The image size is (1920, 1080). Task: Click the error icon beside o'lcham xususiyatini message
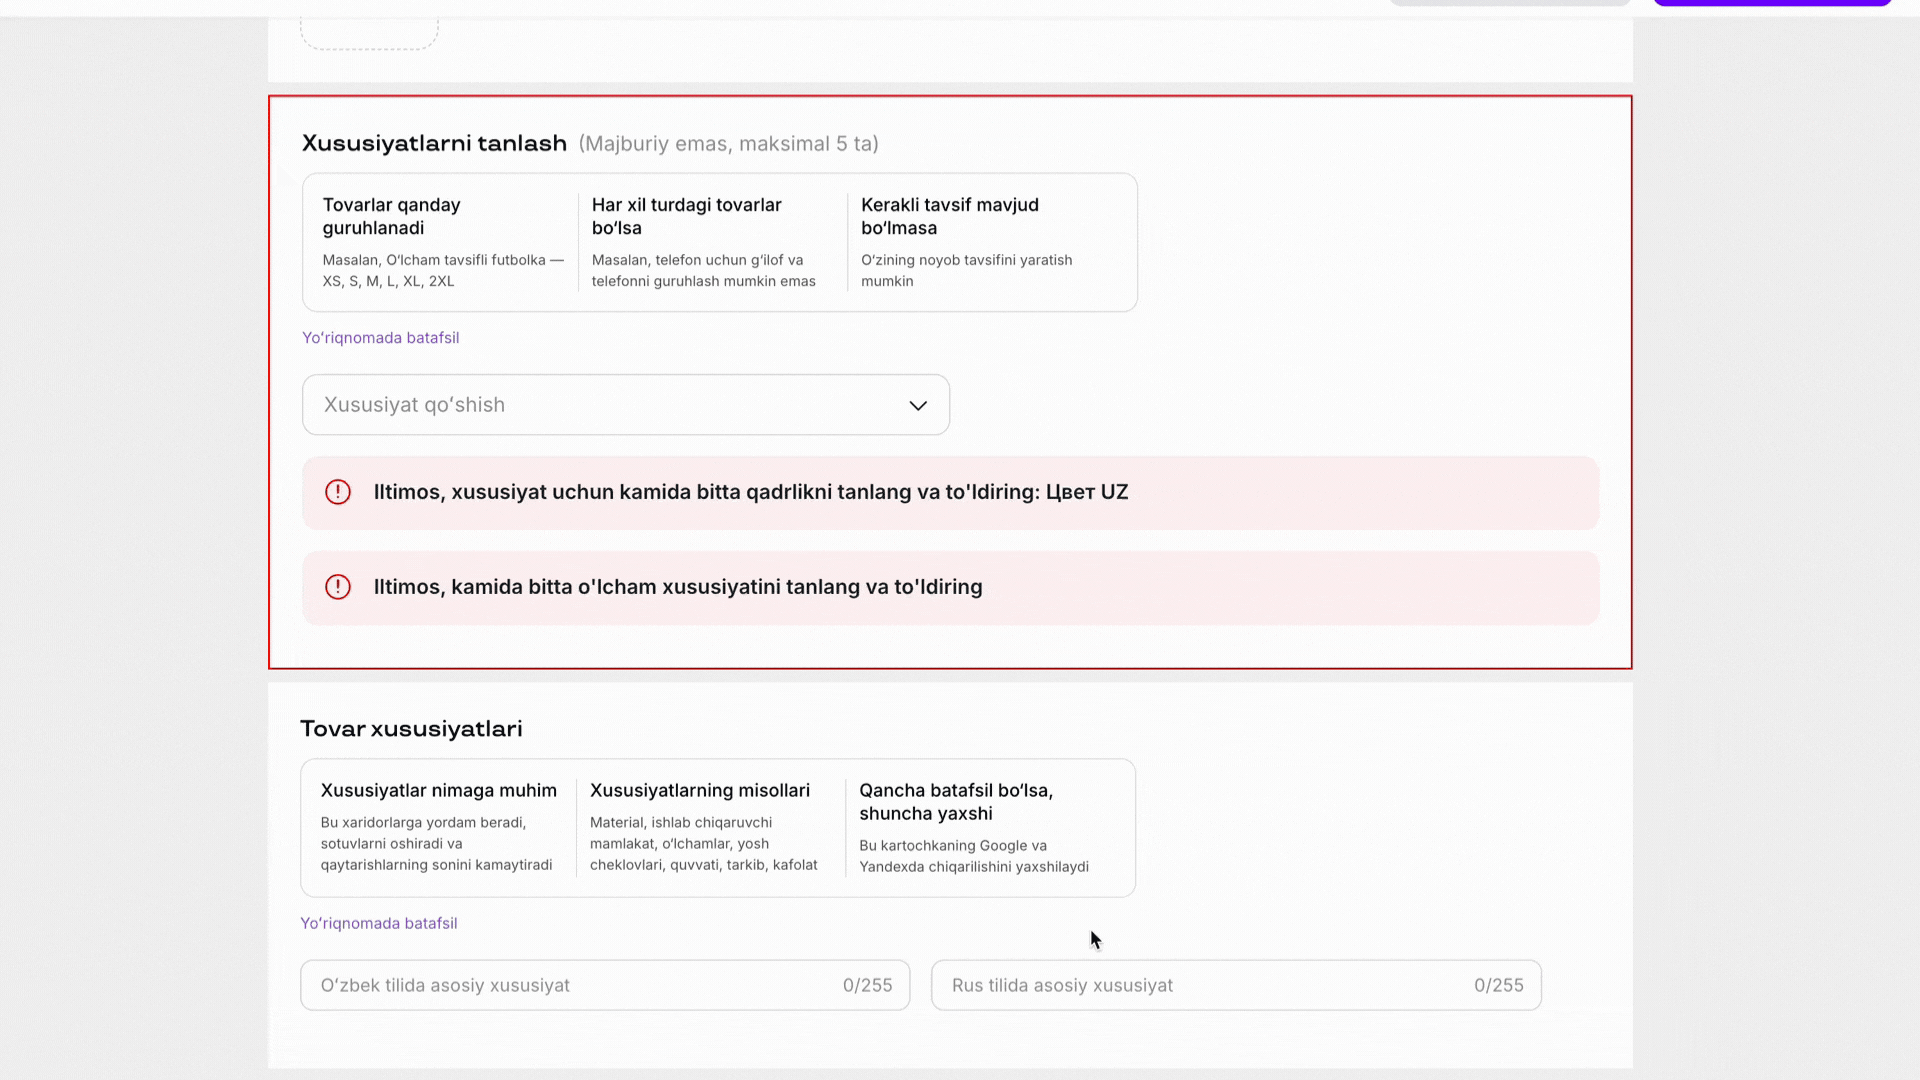pyautogui.click(x=338, y=587)
